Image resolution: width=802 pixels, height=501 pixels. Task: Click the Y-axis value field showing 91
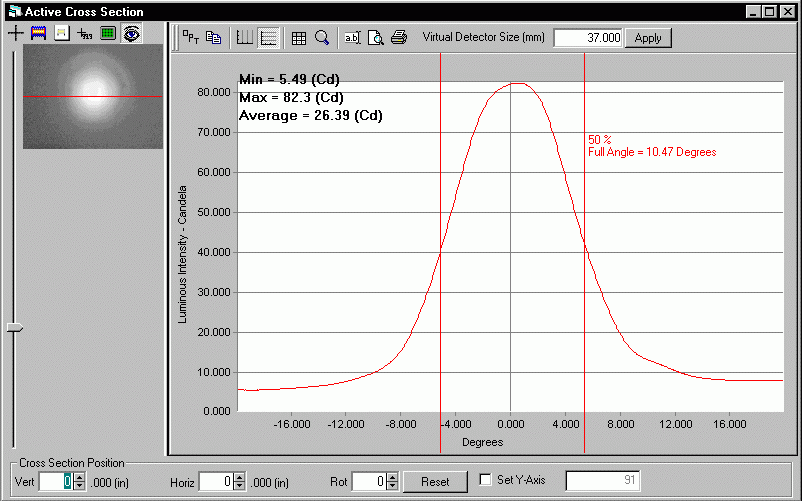coord(603,480)
